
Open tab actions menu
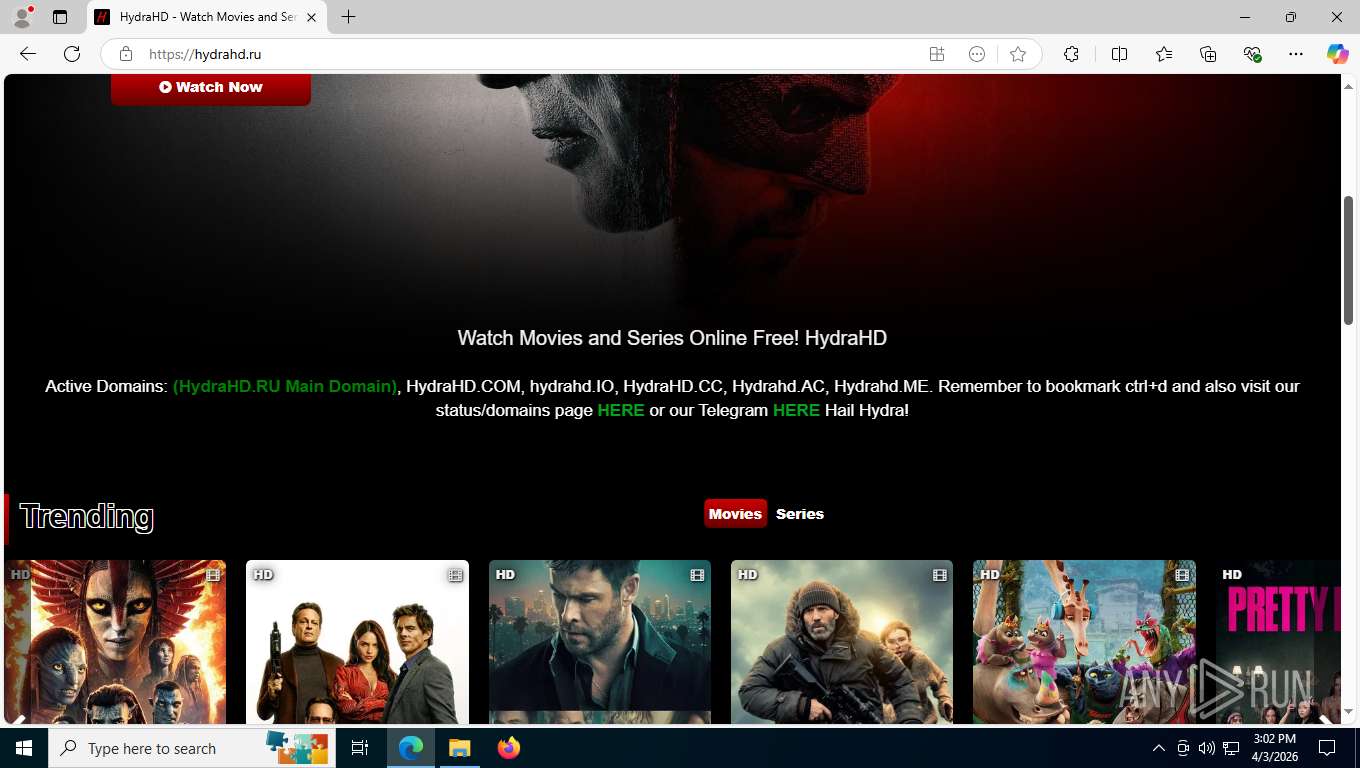(60, 17)
